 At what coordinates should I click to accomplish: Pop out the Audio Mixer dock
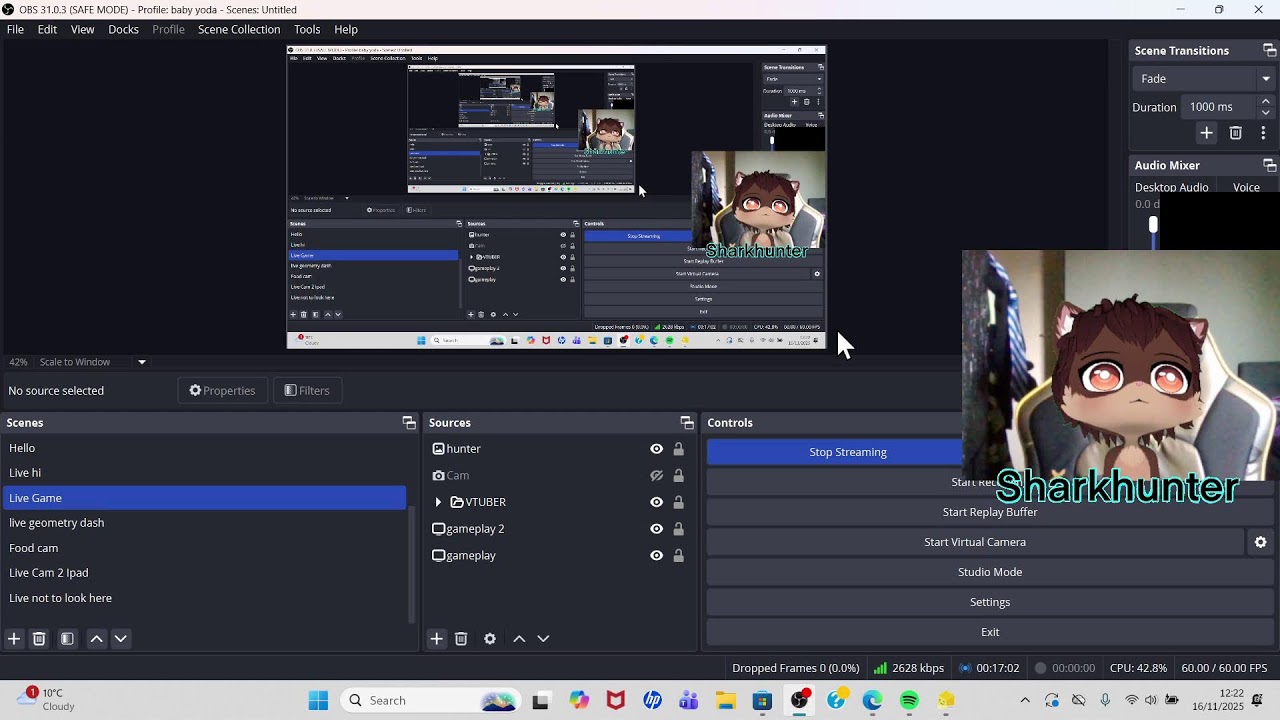pos(1269,165)
